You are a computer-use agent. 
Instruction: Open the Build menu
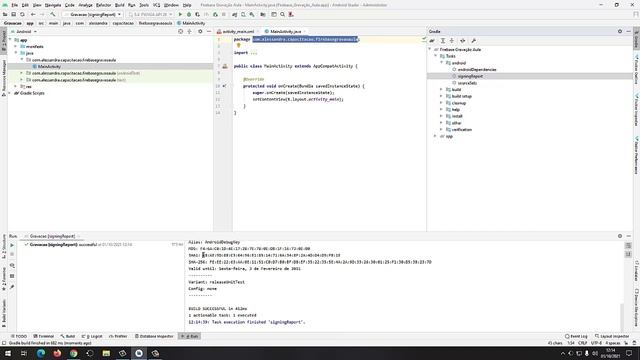coord(120,5)
